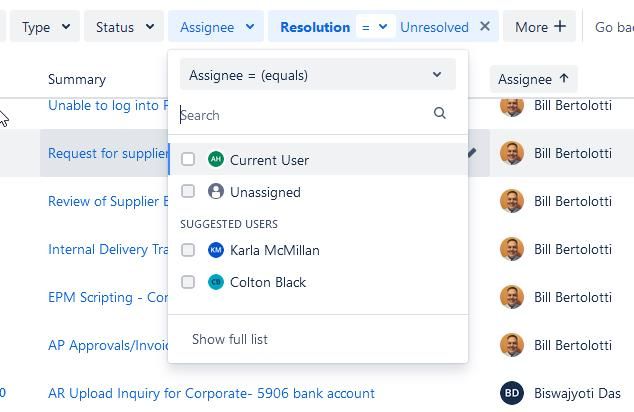Enable the Colton Black checkbox
The width and height of the screenshot is (634, 412).
tap(188, 282)
